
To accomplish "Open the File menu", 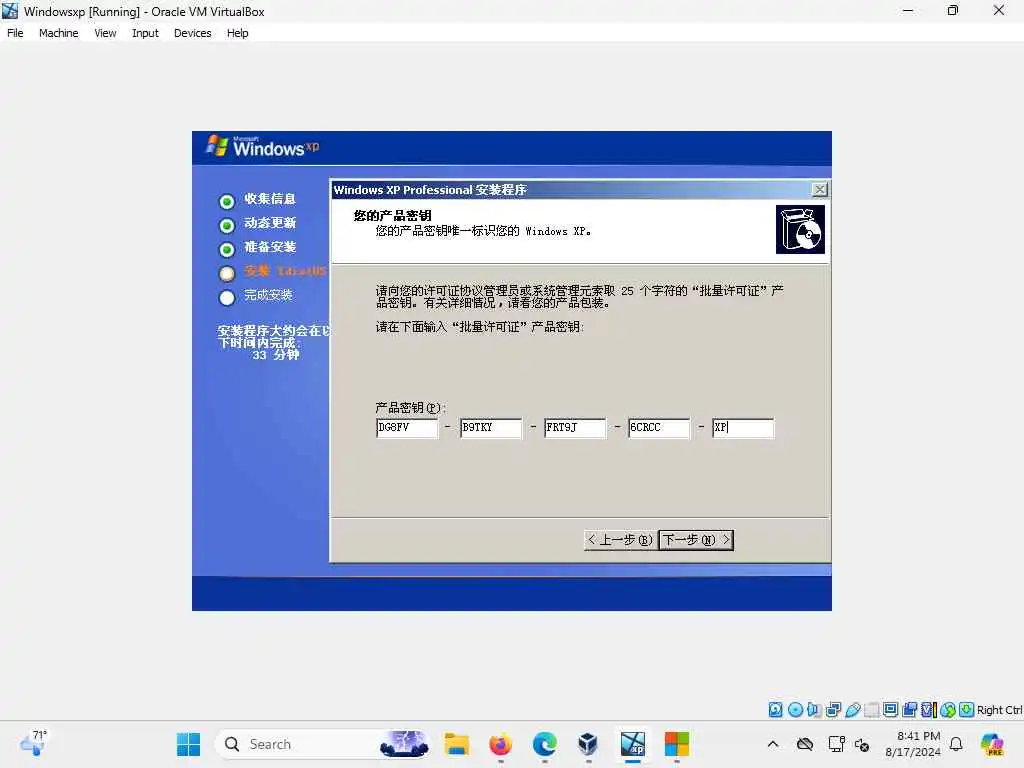I will (15, 33).
